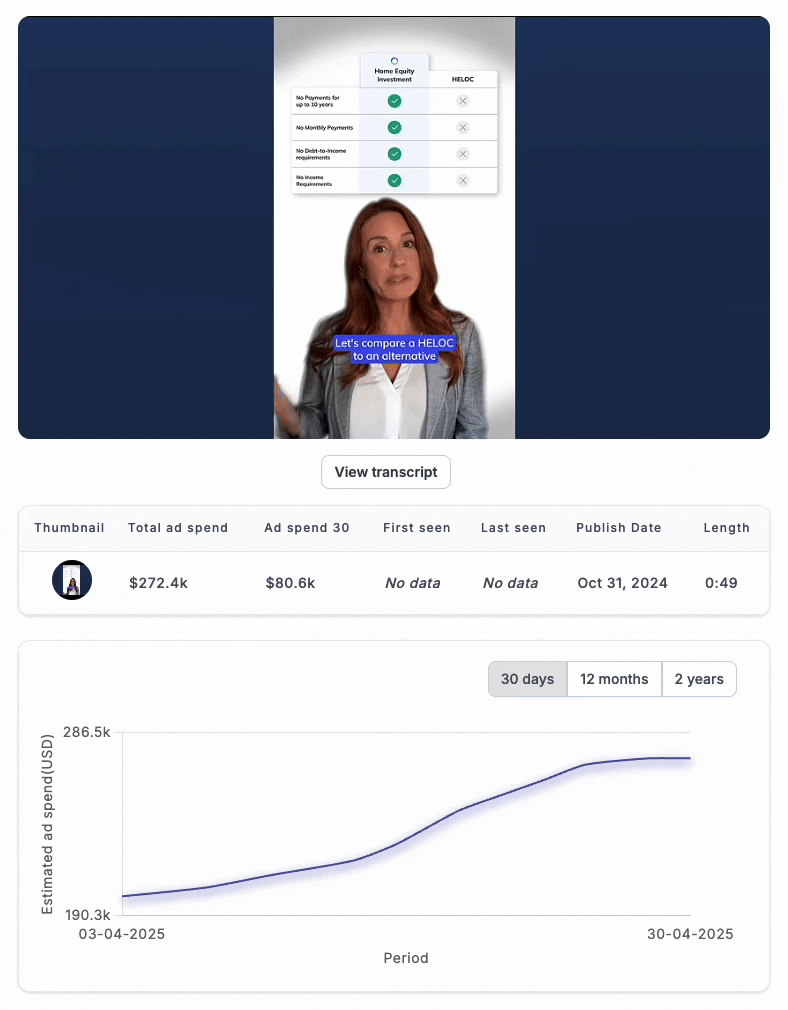Click the Length column header
The height and width of the screenshot is (1010, 788).
pos(726,528)
